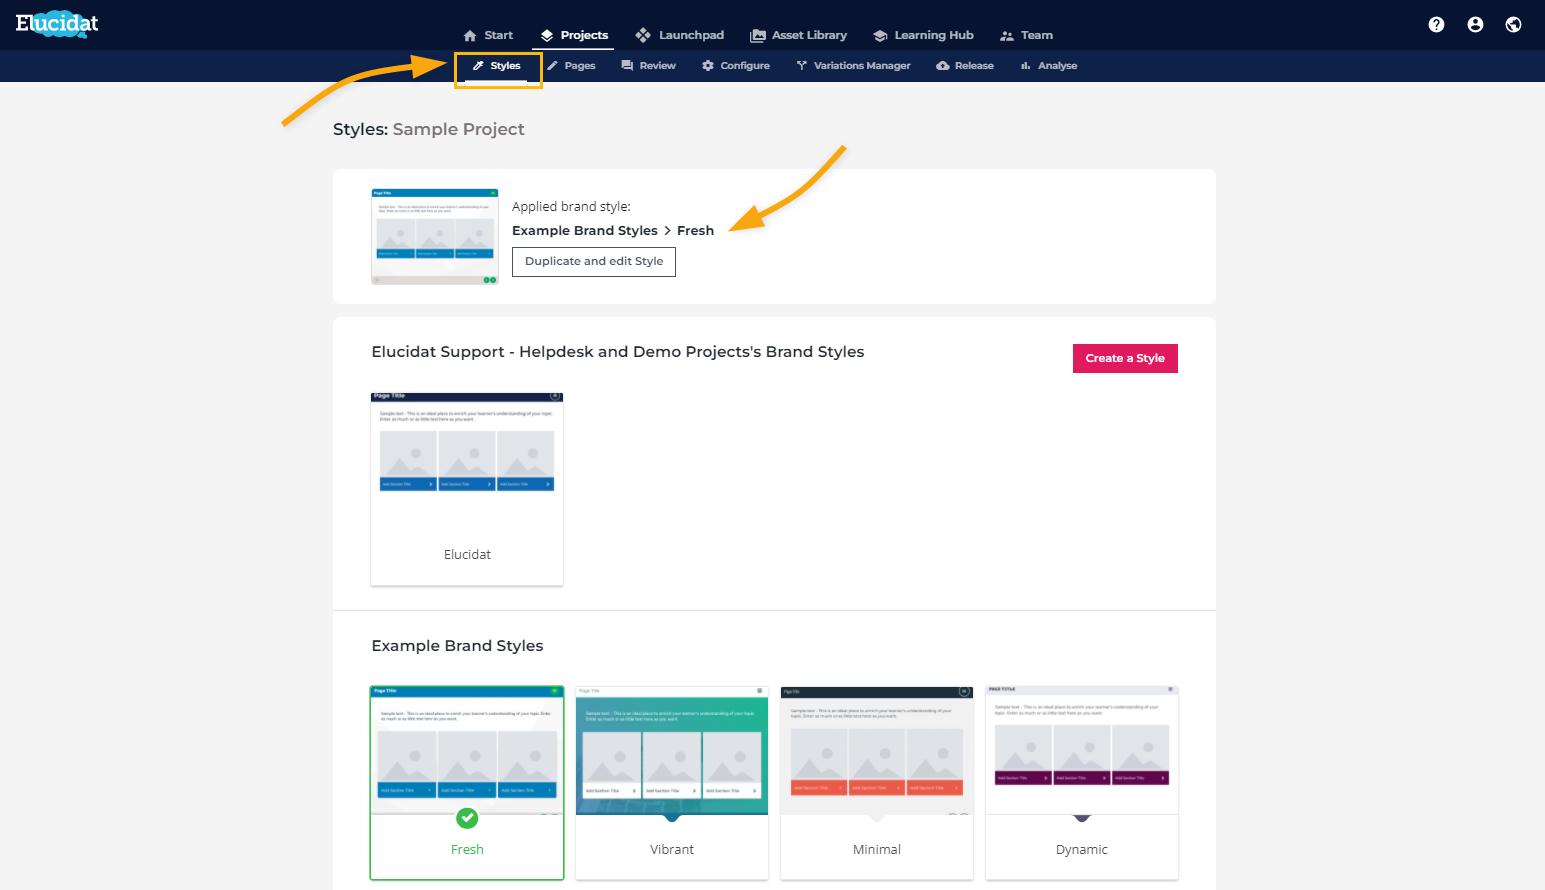1545x890 pixels.
Task: Open the help question mark icon
Action: 1436,25
